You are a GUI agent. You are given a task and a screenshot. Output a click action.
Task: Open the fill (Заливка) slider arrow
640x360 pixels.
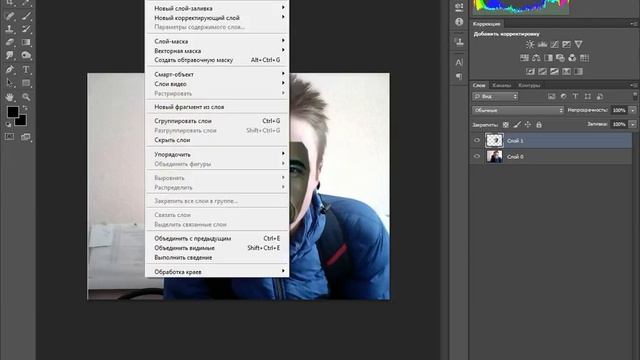(x=633, y=124)
